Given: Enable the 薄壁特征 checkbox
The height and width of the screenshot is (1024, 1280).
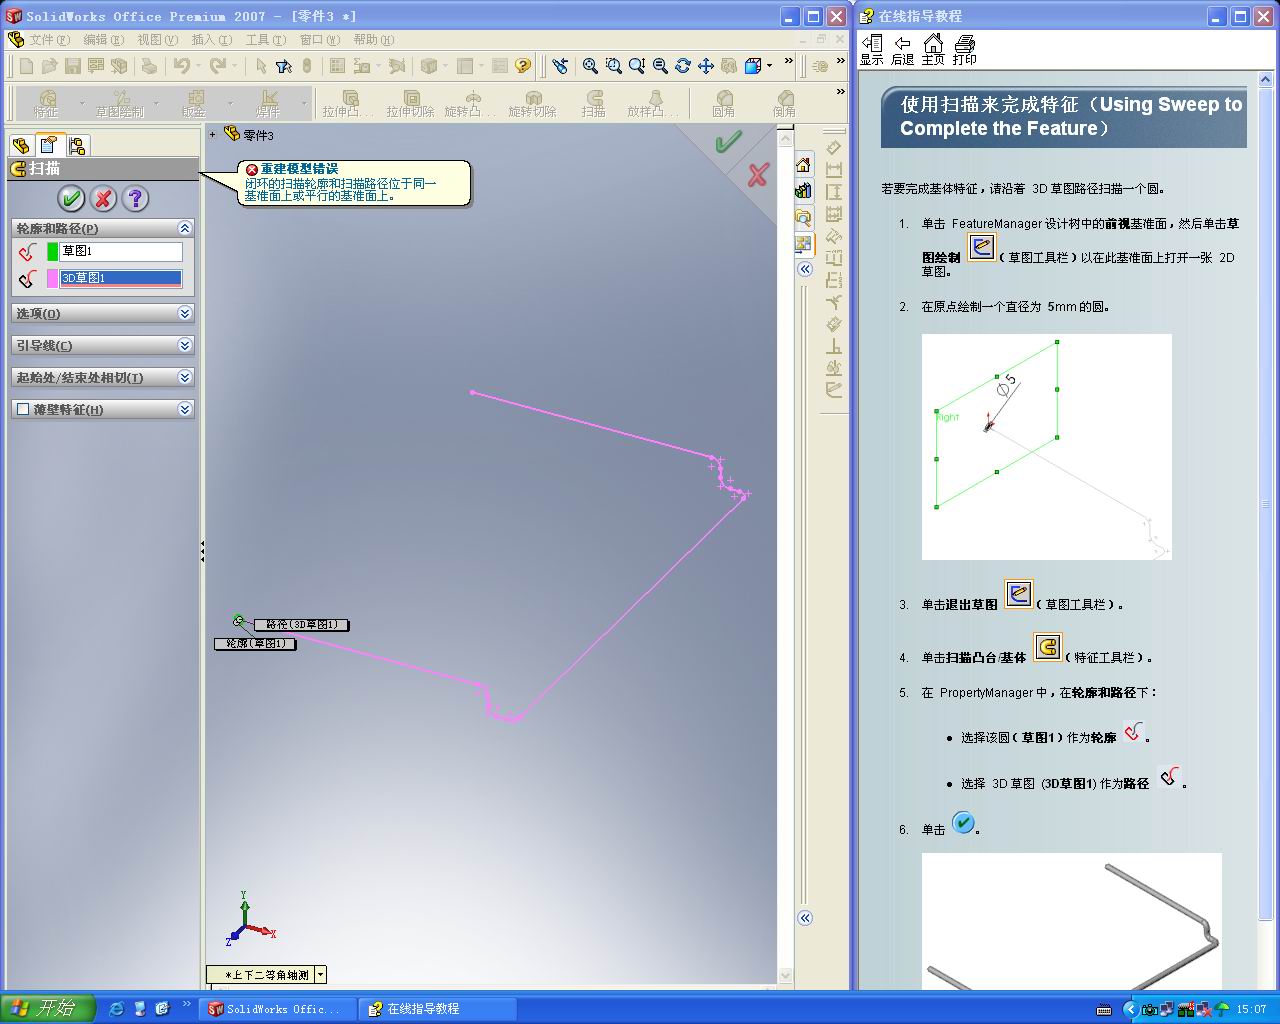Looking at the screenshot, I should 23,409.
